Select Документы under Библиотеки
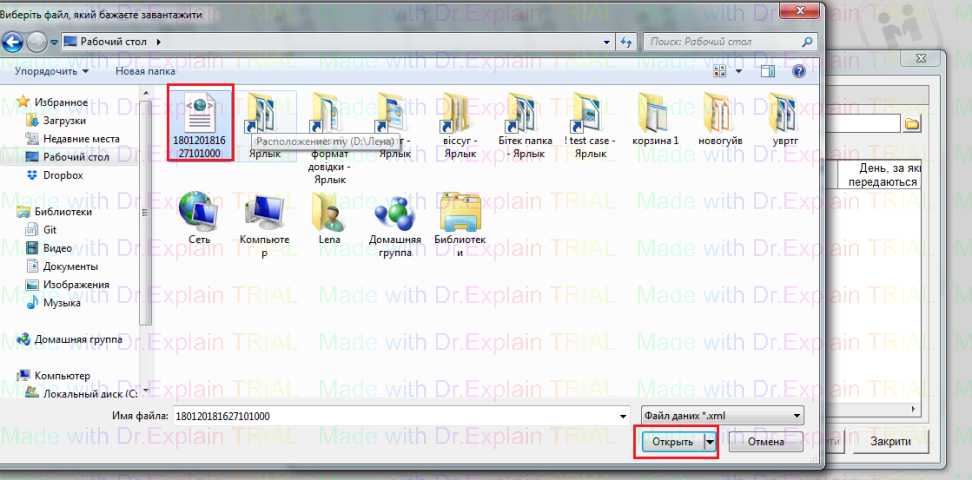972x480 pixels. [x=70, y=266]
